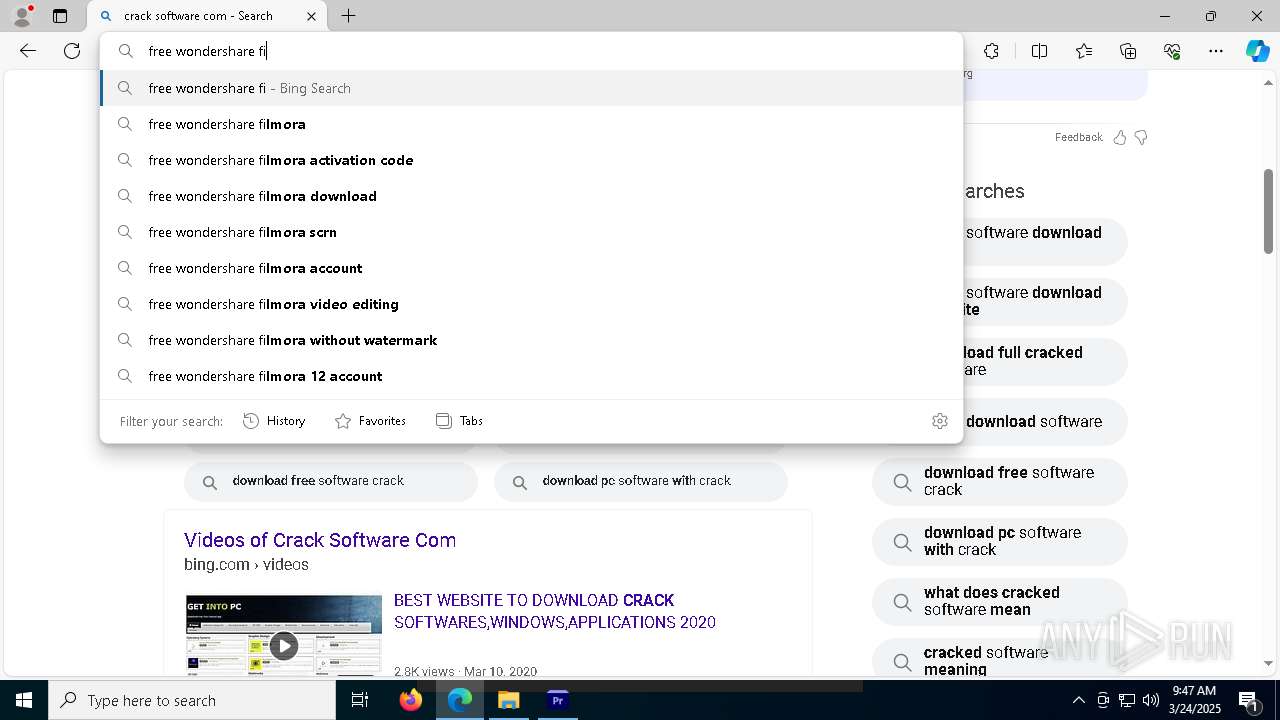Open a new tab with plus icon

[348, 16]
